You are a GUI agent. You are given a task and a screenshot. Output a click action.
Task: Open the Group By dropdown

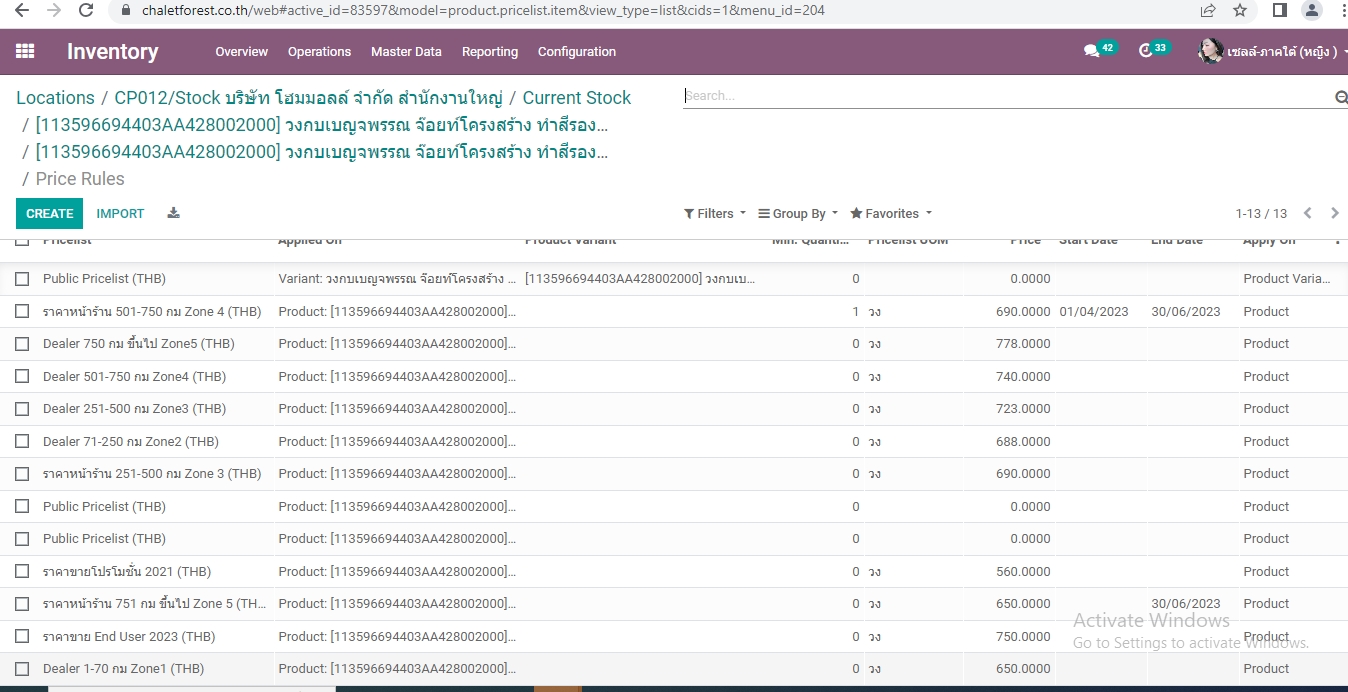click(x=798, y=214)
